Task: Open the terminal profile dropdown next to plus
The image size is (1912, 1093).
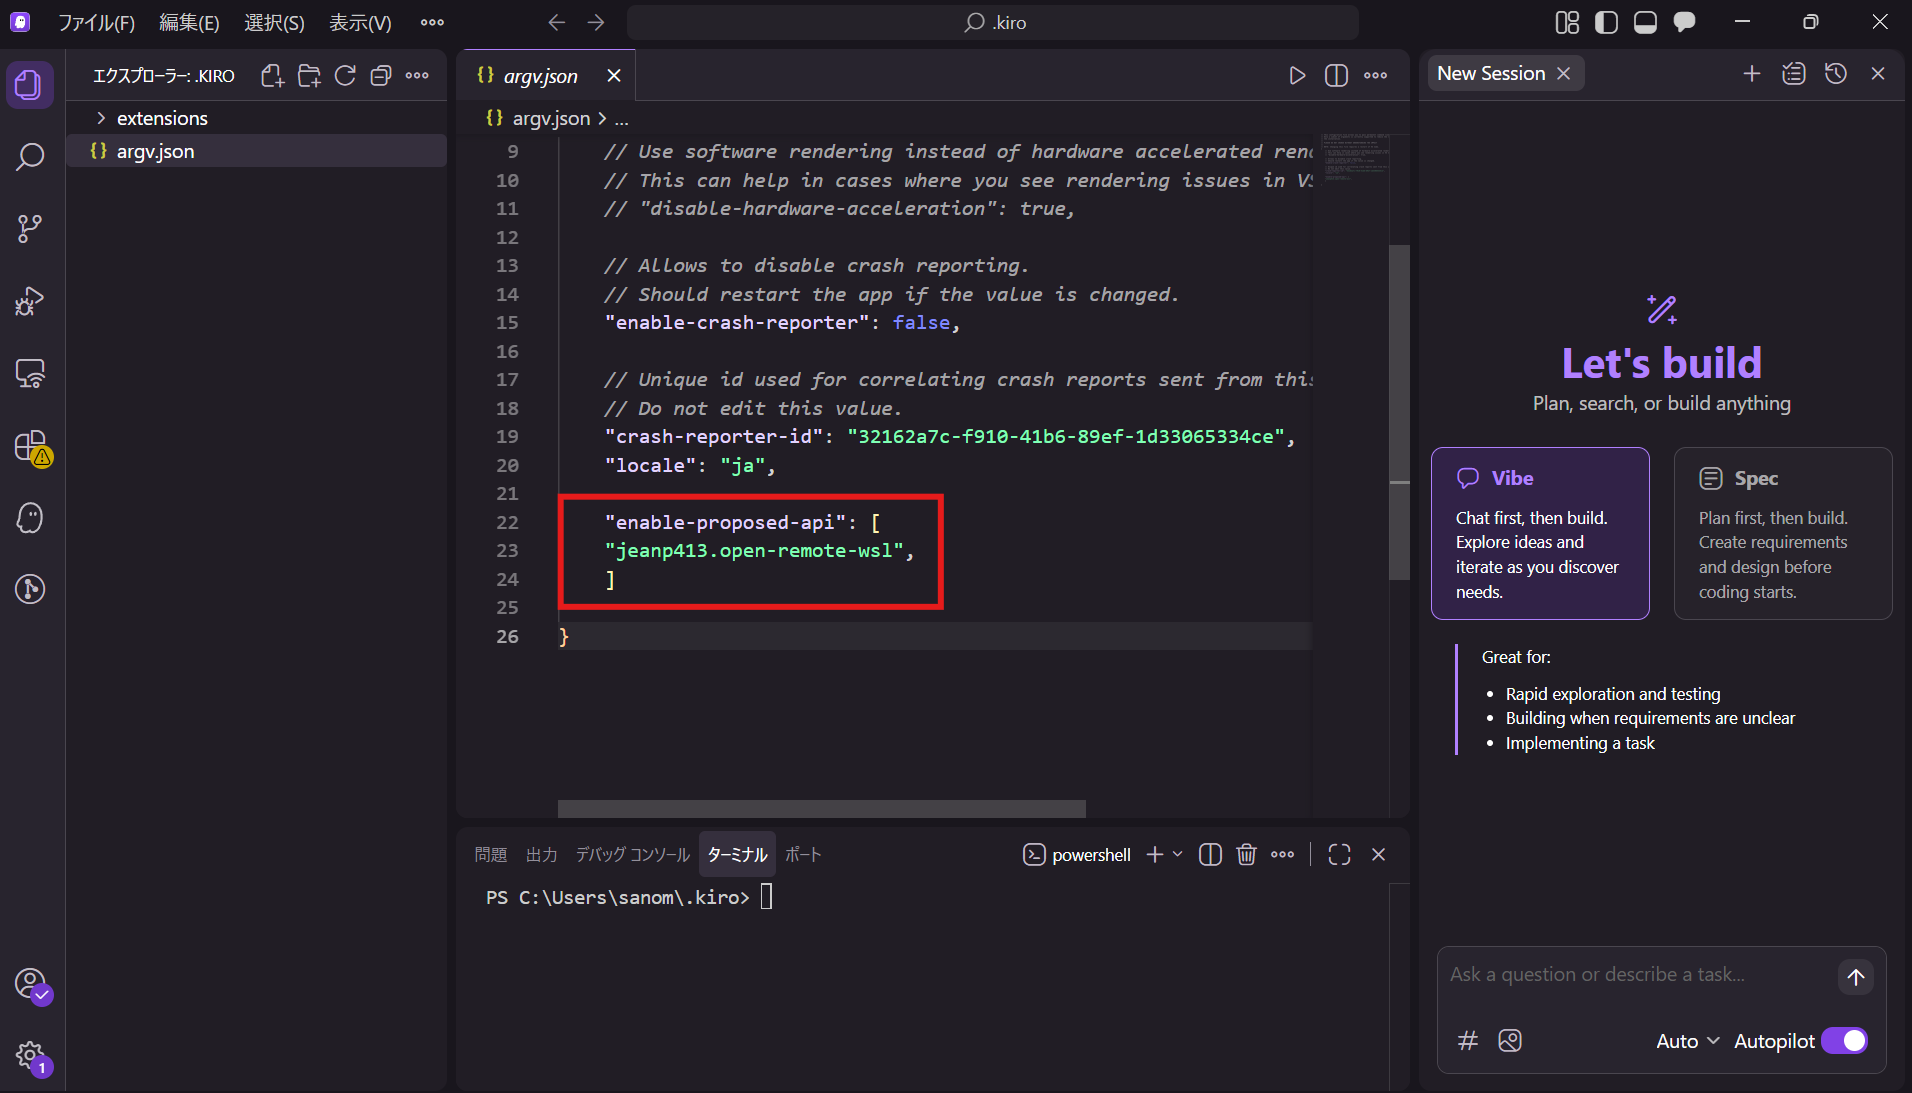Action: 1176,855
